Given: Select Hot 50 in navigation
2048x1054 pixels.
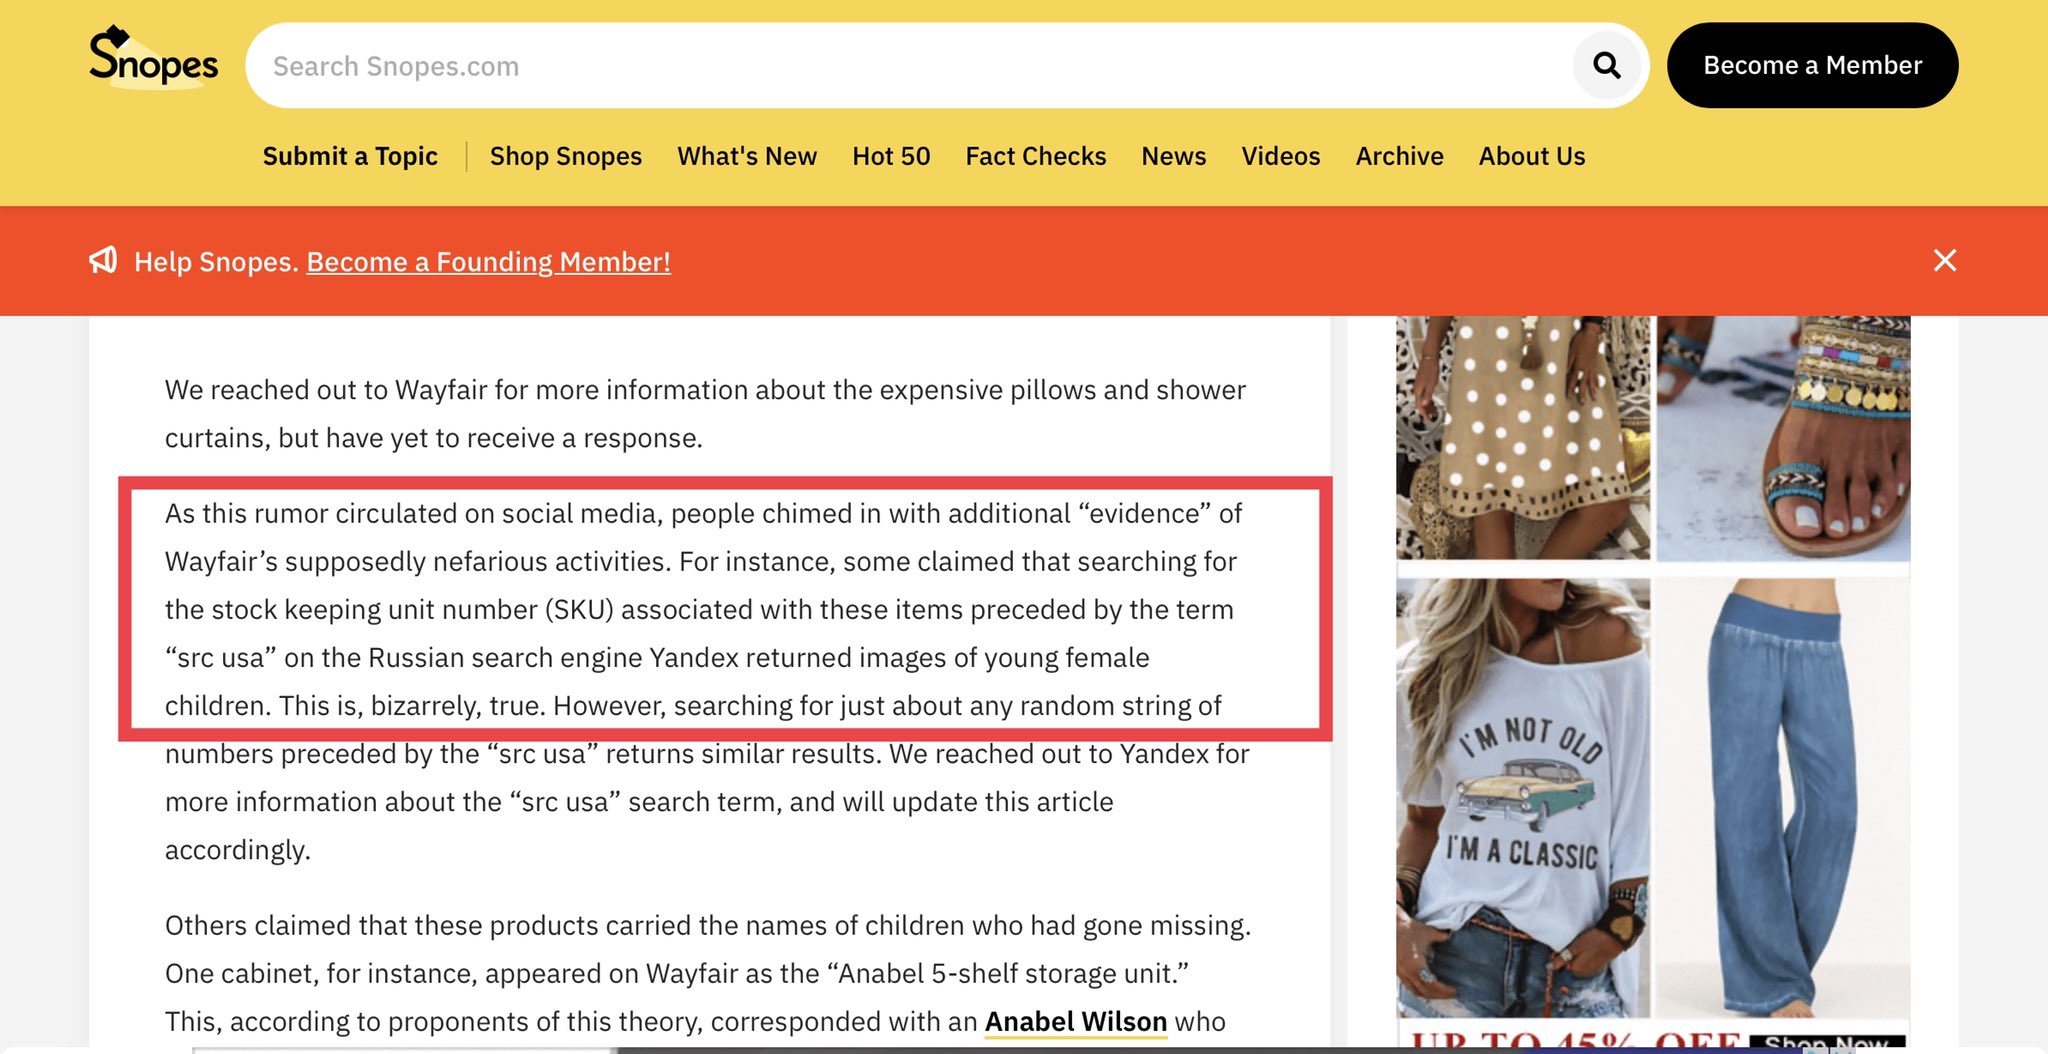Looking at the screenshot, I should coord(890,157).
